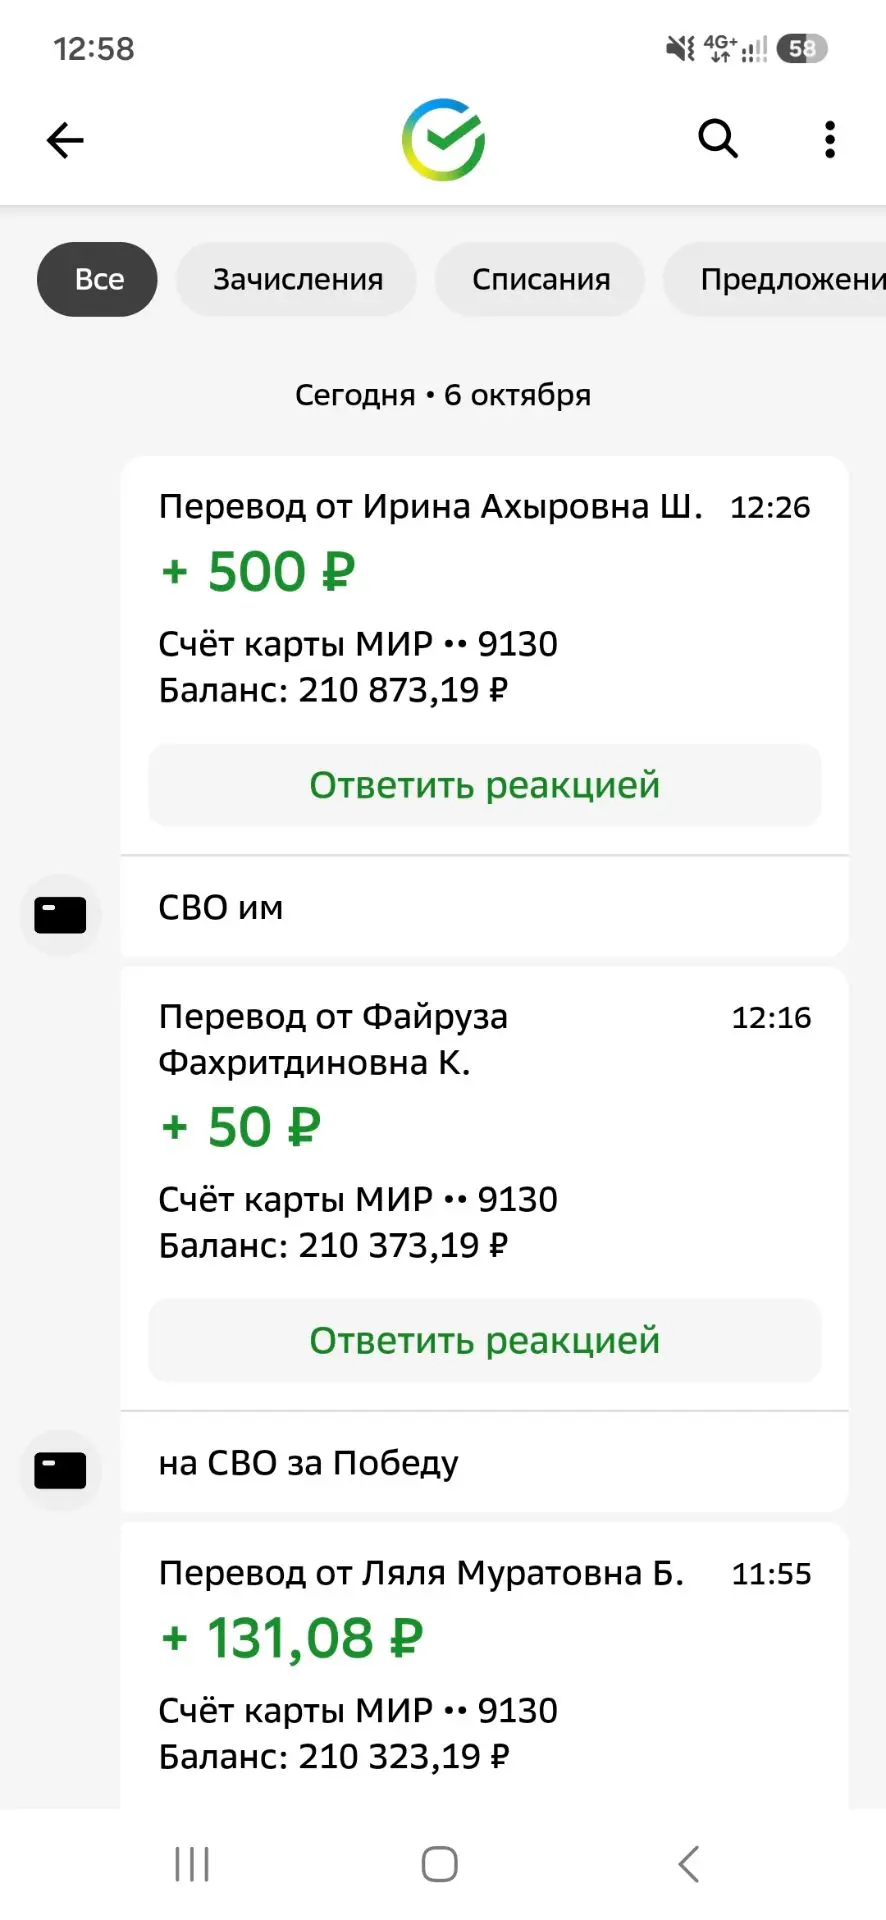Tap the back arrow in header
Screen dimensions: 886x1920
coord(65,140)
